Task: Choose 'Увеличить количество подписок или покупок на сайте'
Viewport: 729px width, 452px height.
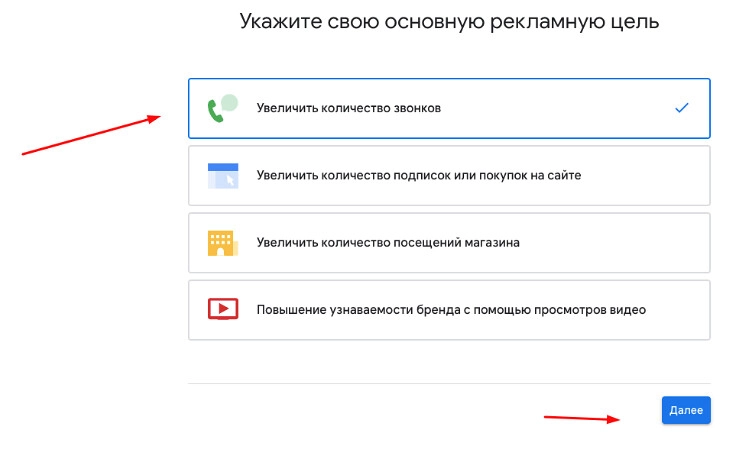Action: click(418, 175)
